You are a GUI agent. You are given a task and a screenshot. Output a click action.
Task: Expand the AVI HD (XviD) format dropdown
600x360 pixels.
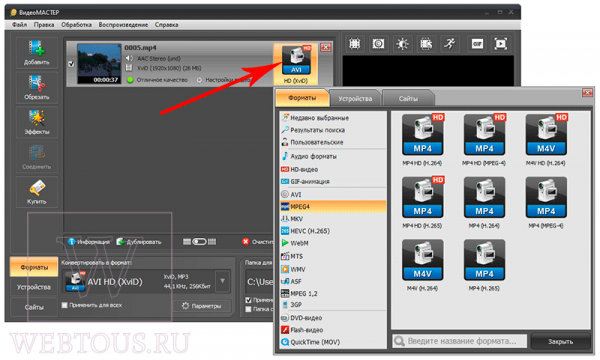[222, 281]
